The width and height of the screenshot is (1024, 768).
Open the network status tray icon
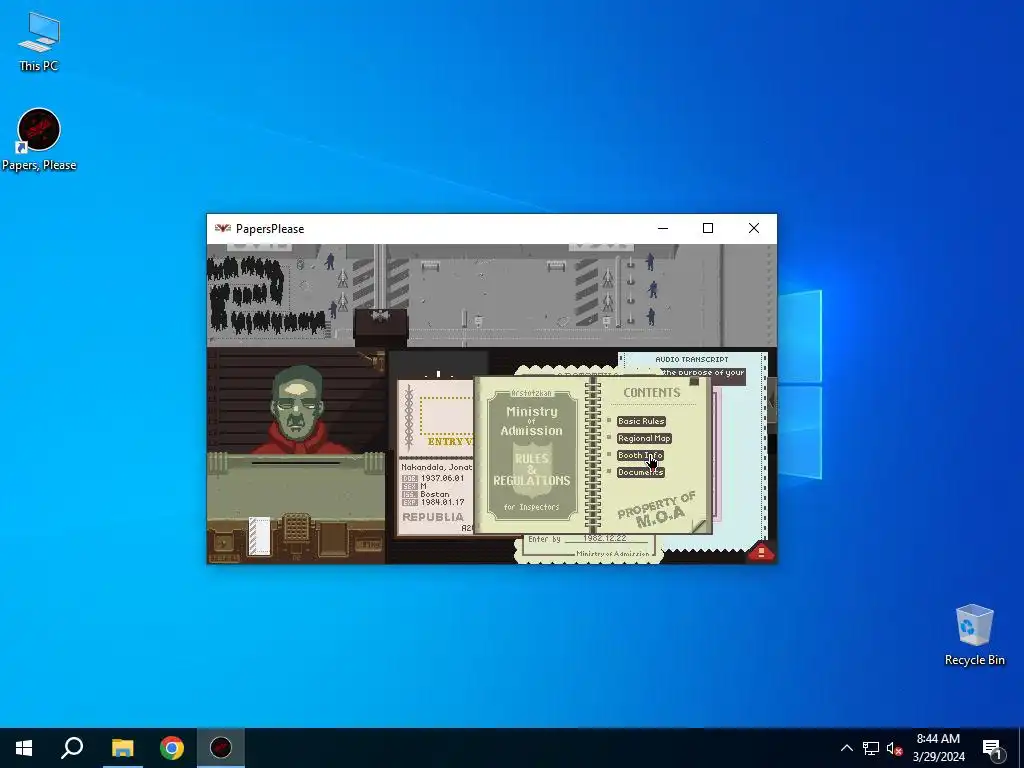871,748
